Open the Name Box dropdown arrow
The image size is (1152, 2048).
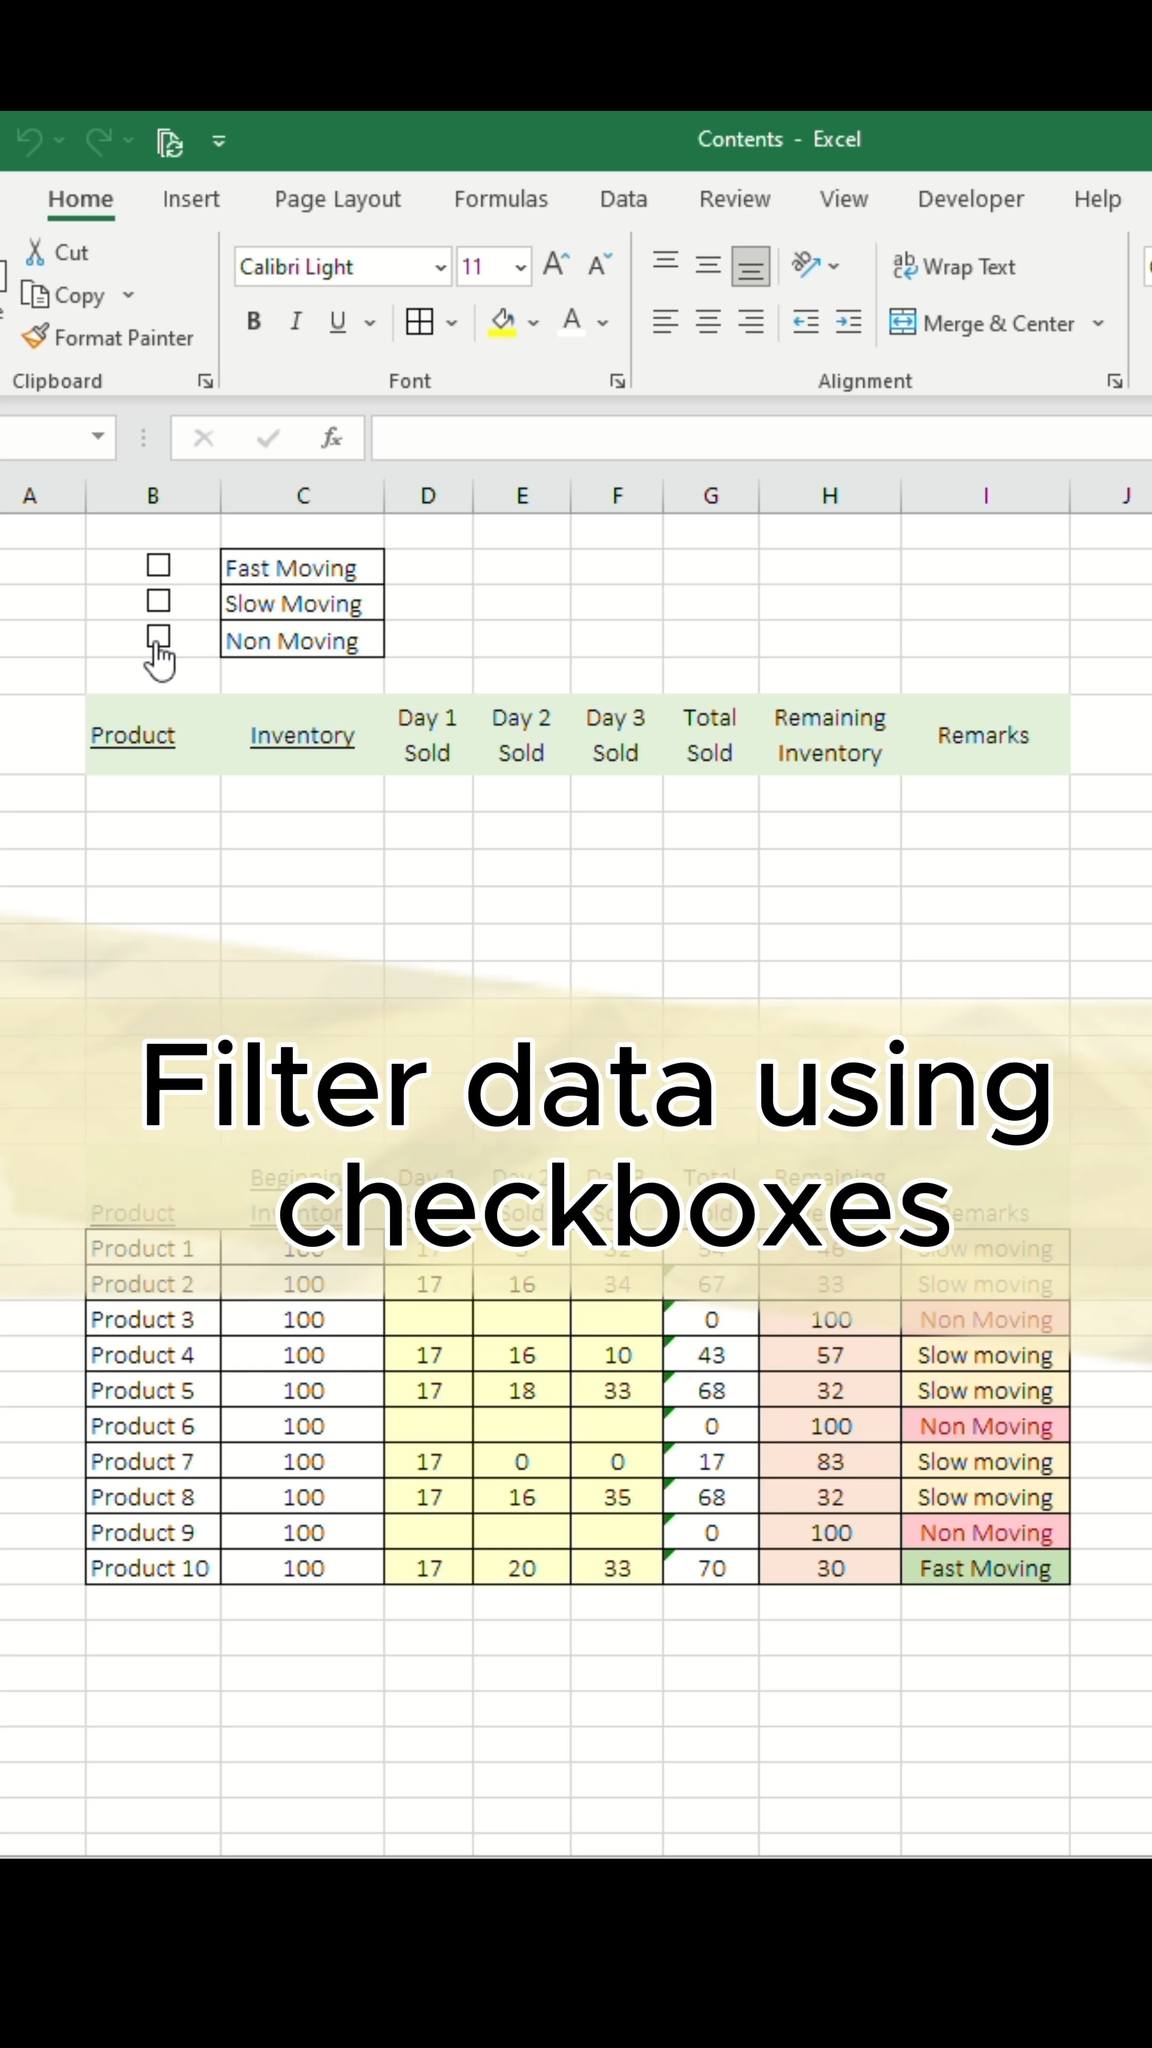tap(98, 436)
